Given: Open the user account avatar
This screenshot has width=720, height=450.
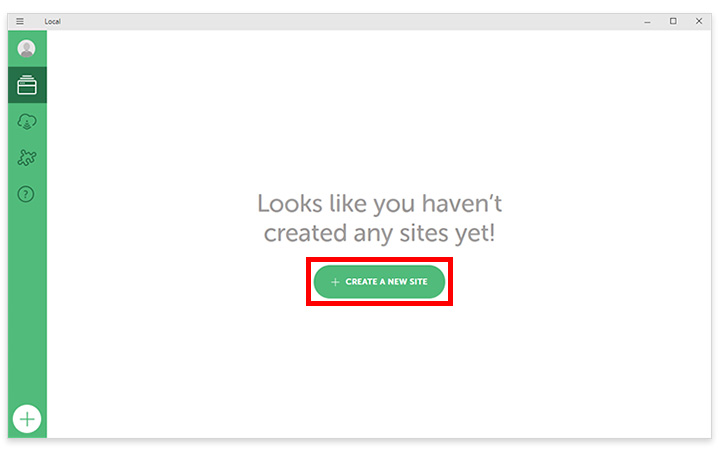Looking at the screenshot, I should (x=27, y=49).
